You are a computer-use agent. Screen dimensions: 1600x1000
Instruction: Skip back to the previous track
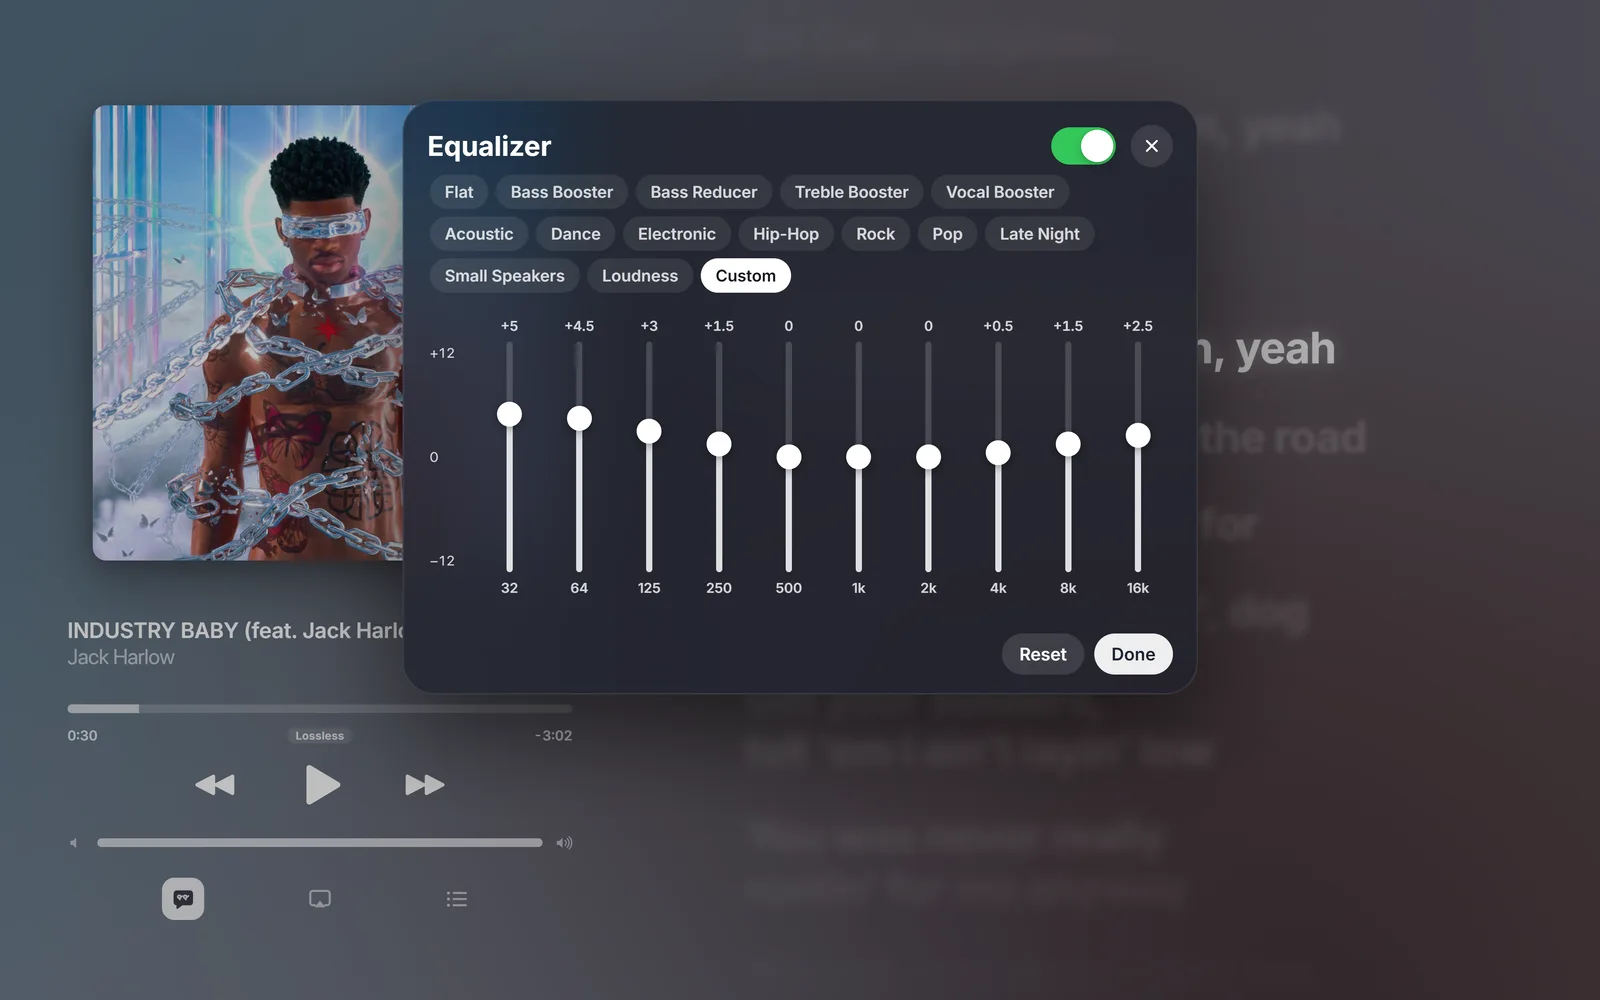(215, 785)
